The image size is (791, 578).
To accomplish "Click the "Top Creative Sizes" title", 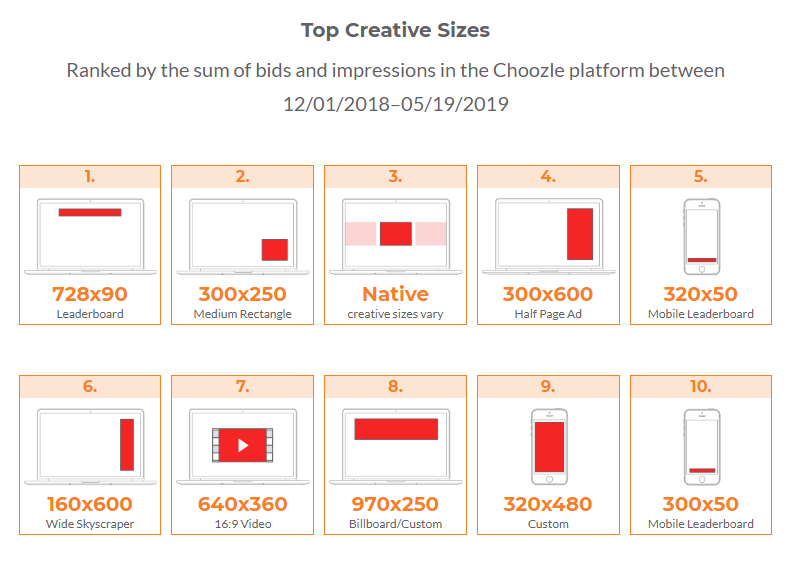I will pos(396,30).
